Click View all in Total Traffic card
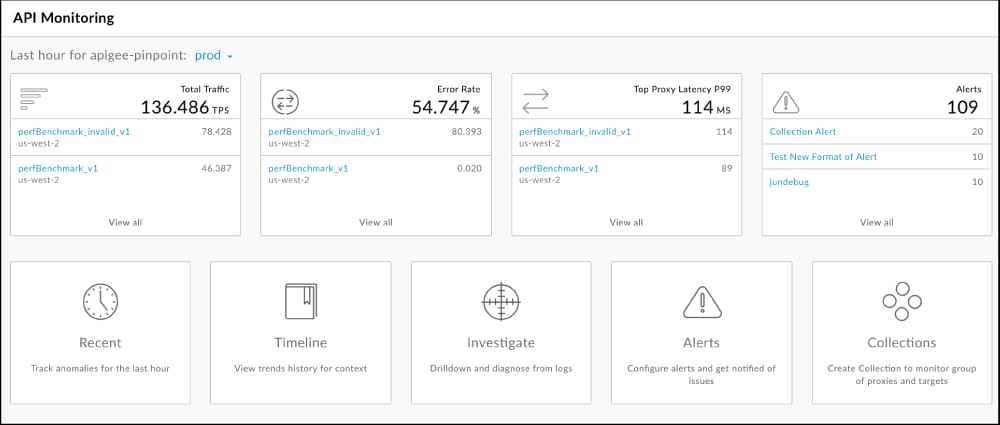The image size is (1000, 425). pos(125,223)
